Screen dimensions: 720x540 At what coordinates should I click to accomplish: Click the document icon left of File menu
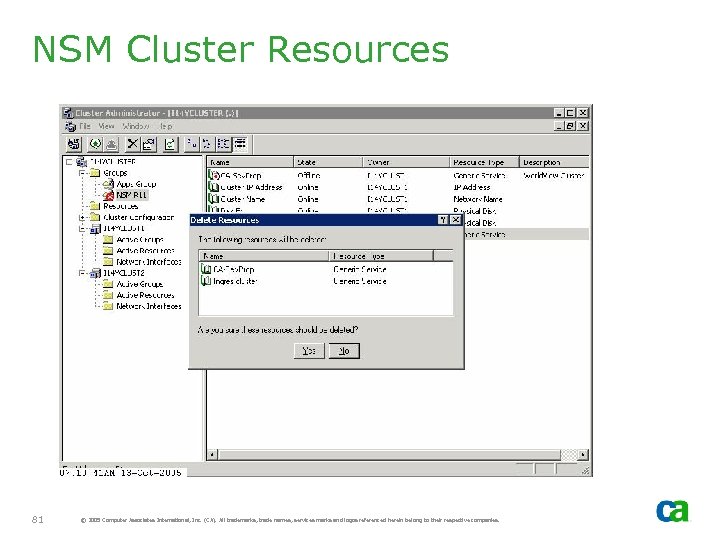70,126
